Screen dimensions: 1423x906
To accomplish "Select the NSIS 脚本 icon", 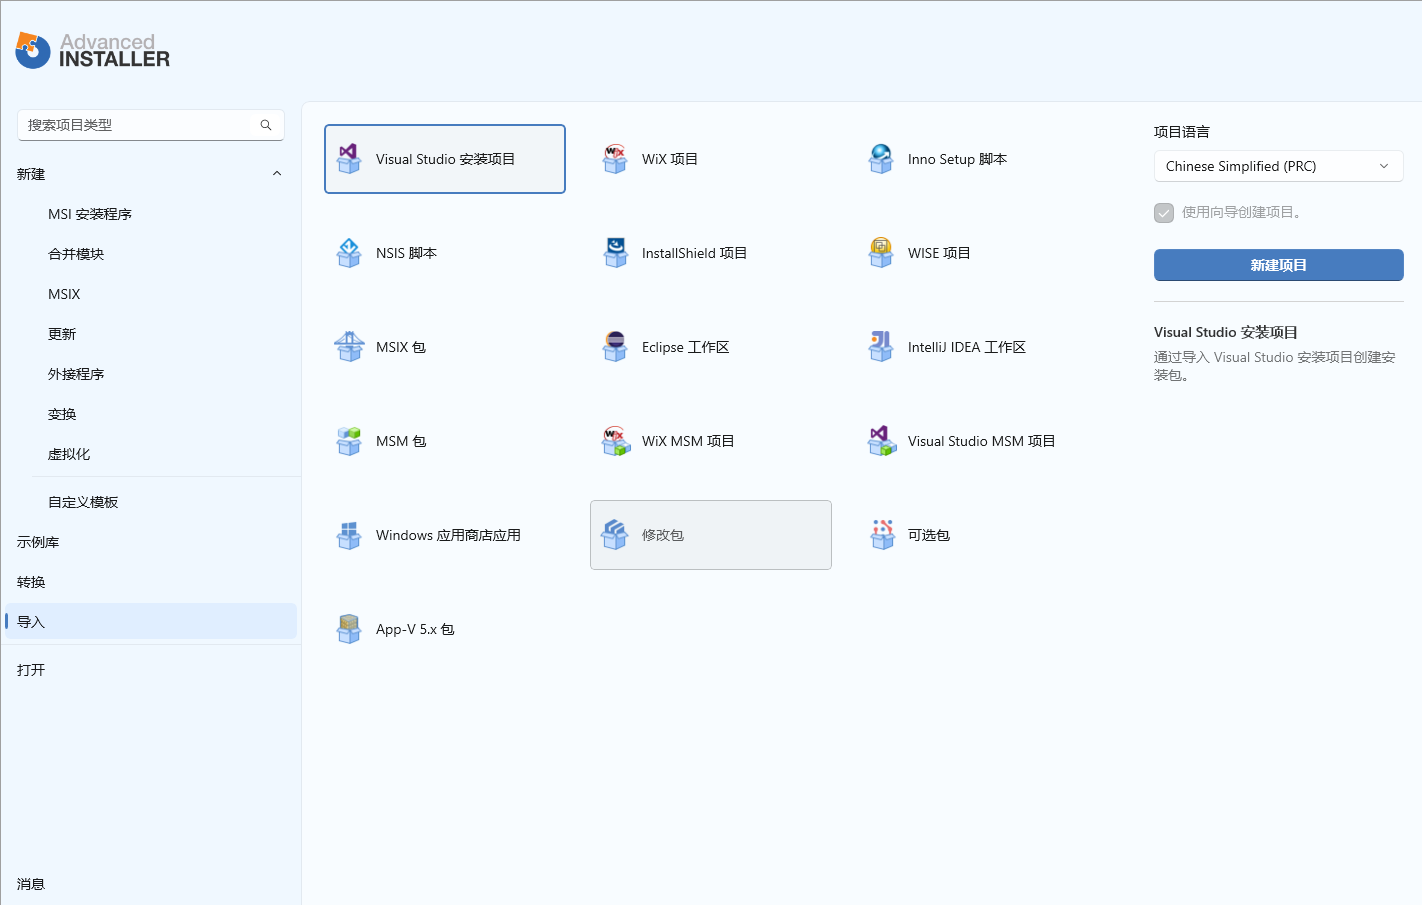I will [x=349, y=253].
